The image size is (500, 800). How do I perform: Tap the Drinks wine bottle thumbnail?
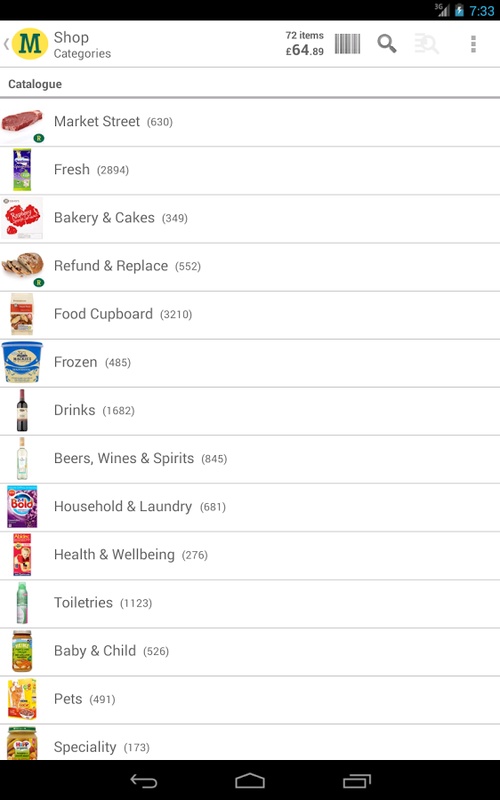coord(22,410)
